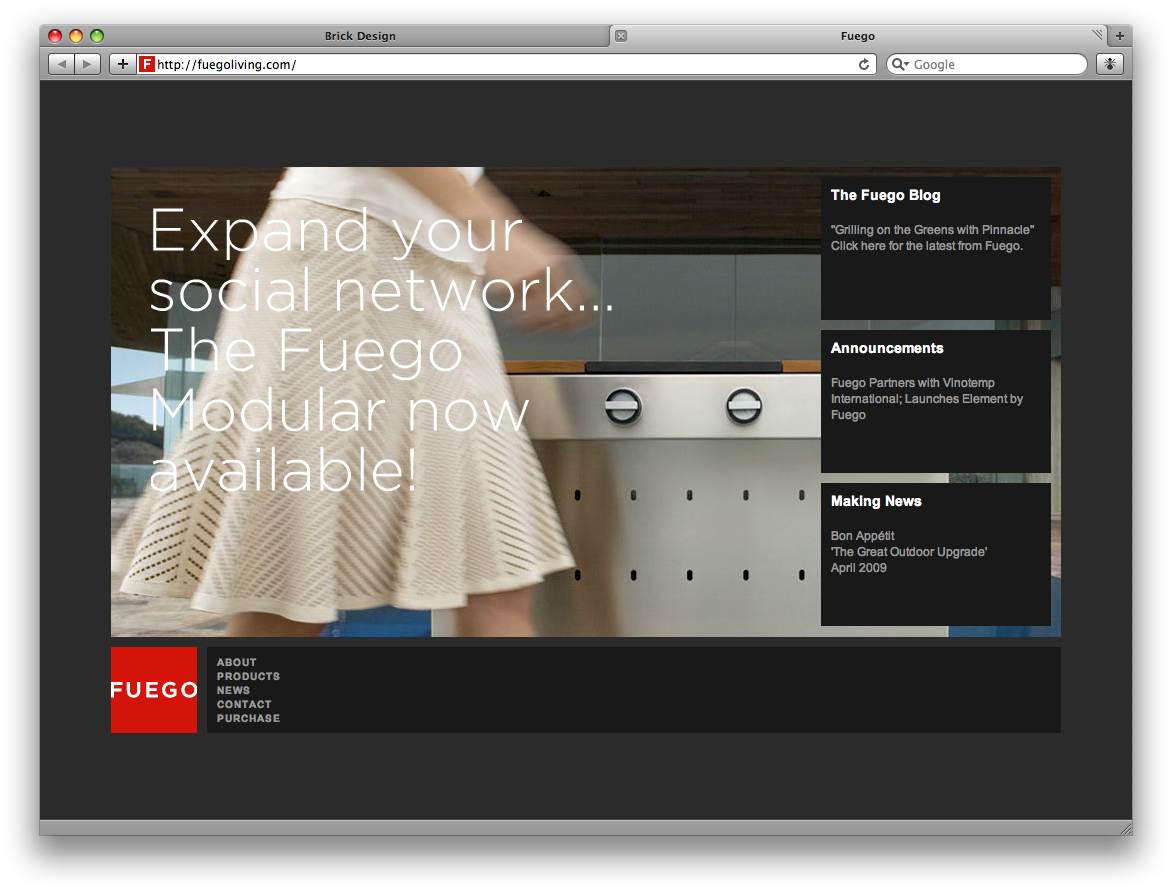Go forward with the browser forward arrow

point(87,64)
